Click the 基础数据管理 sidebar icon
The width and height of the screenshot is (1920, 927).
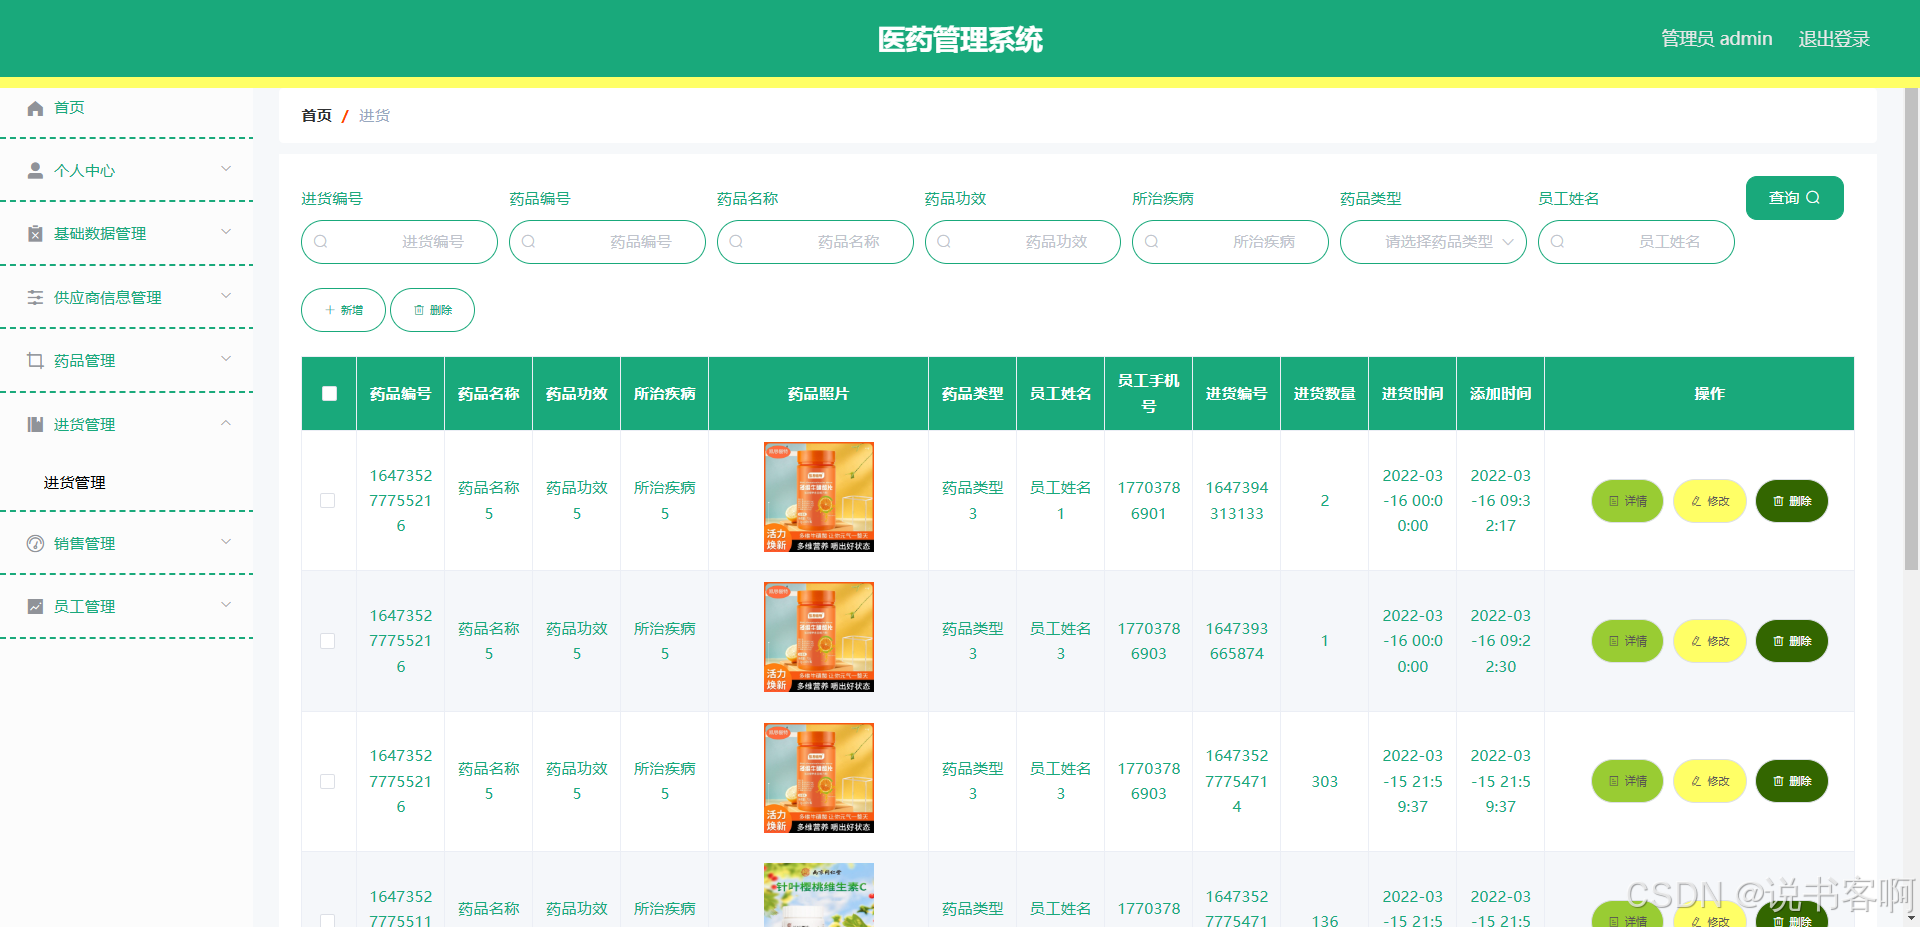point(35,233)
